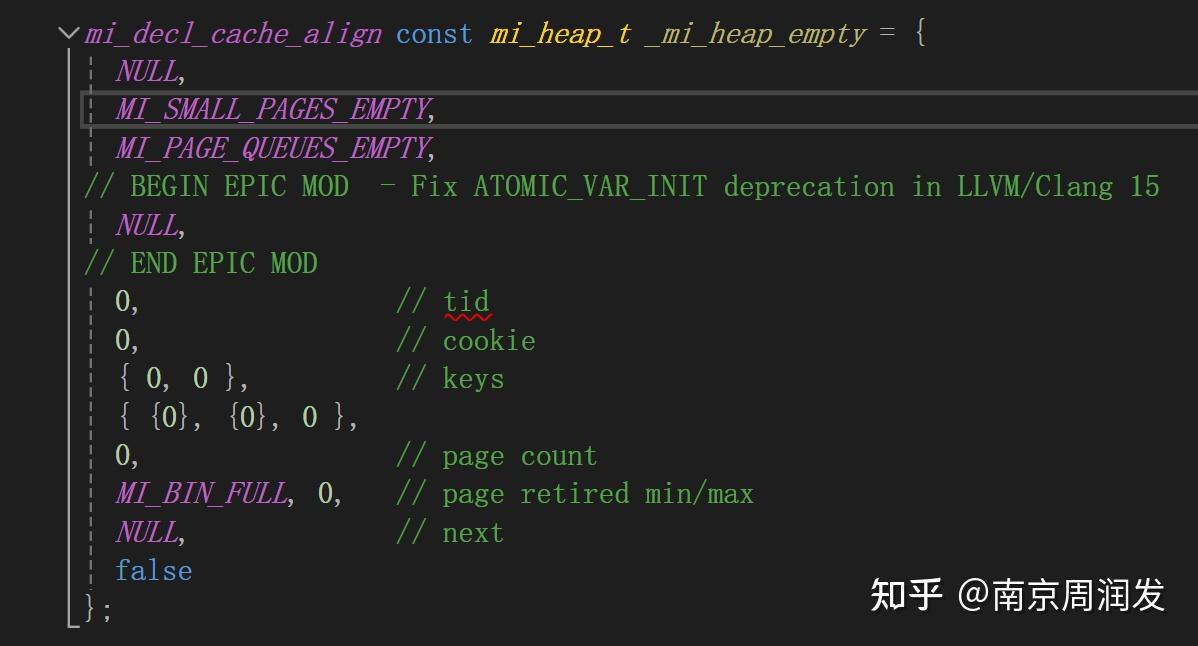Select the mi_heap_t type name
1198x646 pixels.
coord(558,33)
